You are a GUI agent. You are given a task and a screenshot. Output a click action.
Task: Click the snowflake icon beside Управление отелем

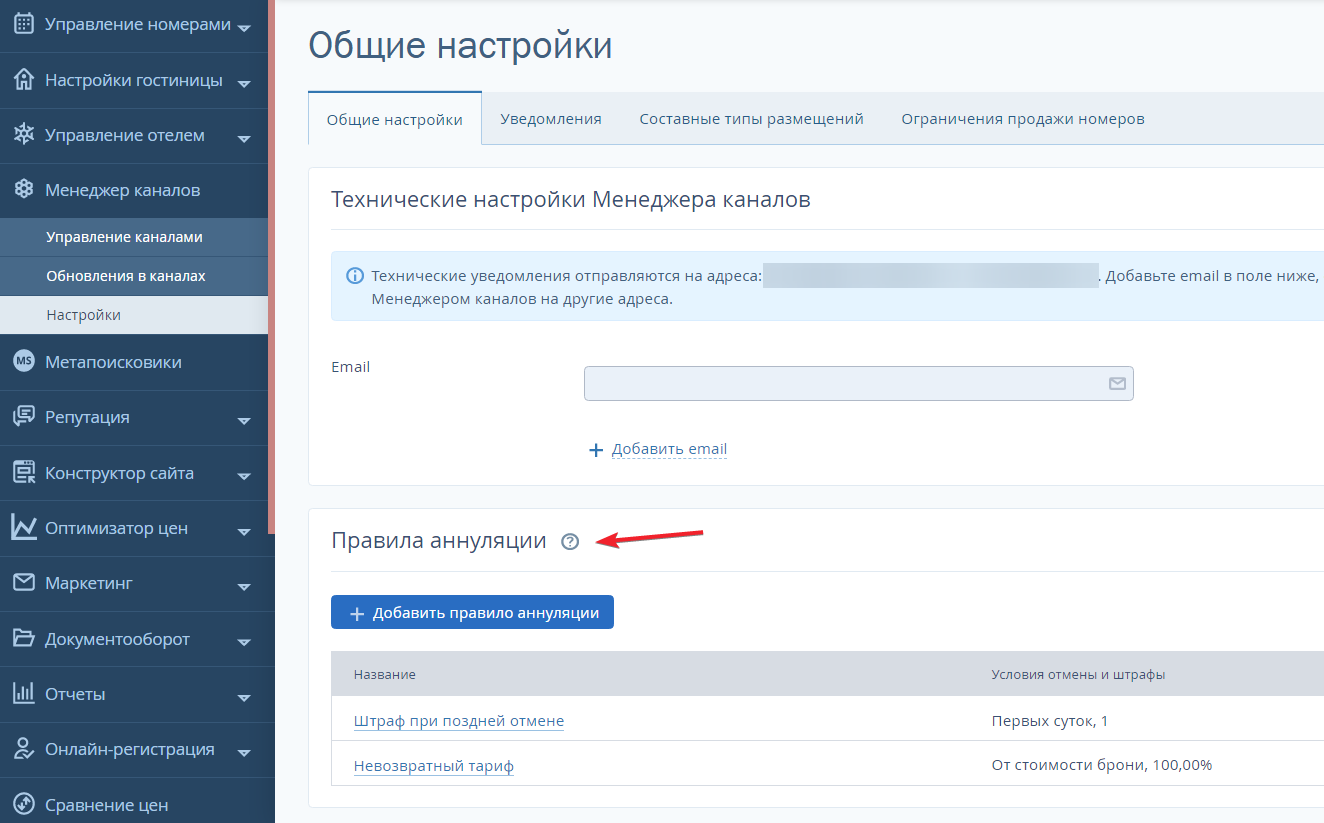[x=24, y=135]
